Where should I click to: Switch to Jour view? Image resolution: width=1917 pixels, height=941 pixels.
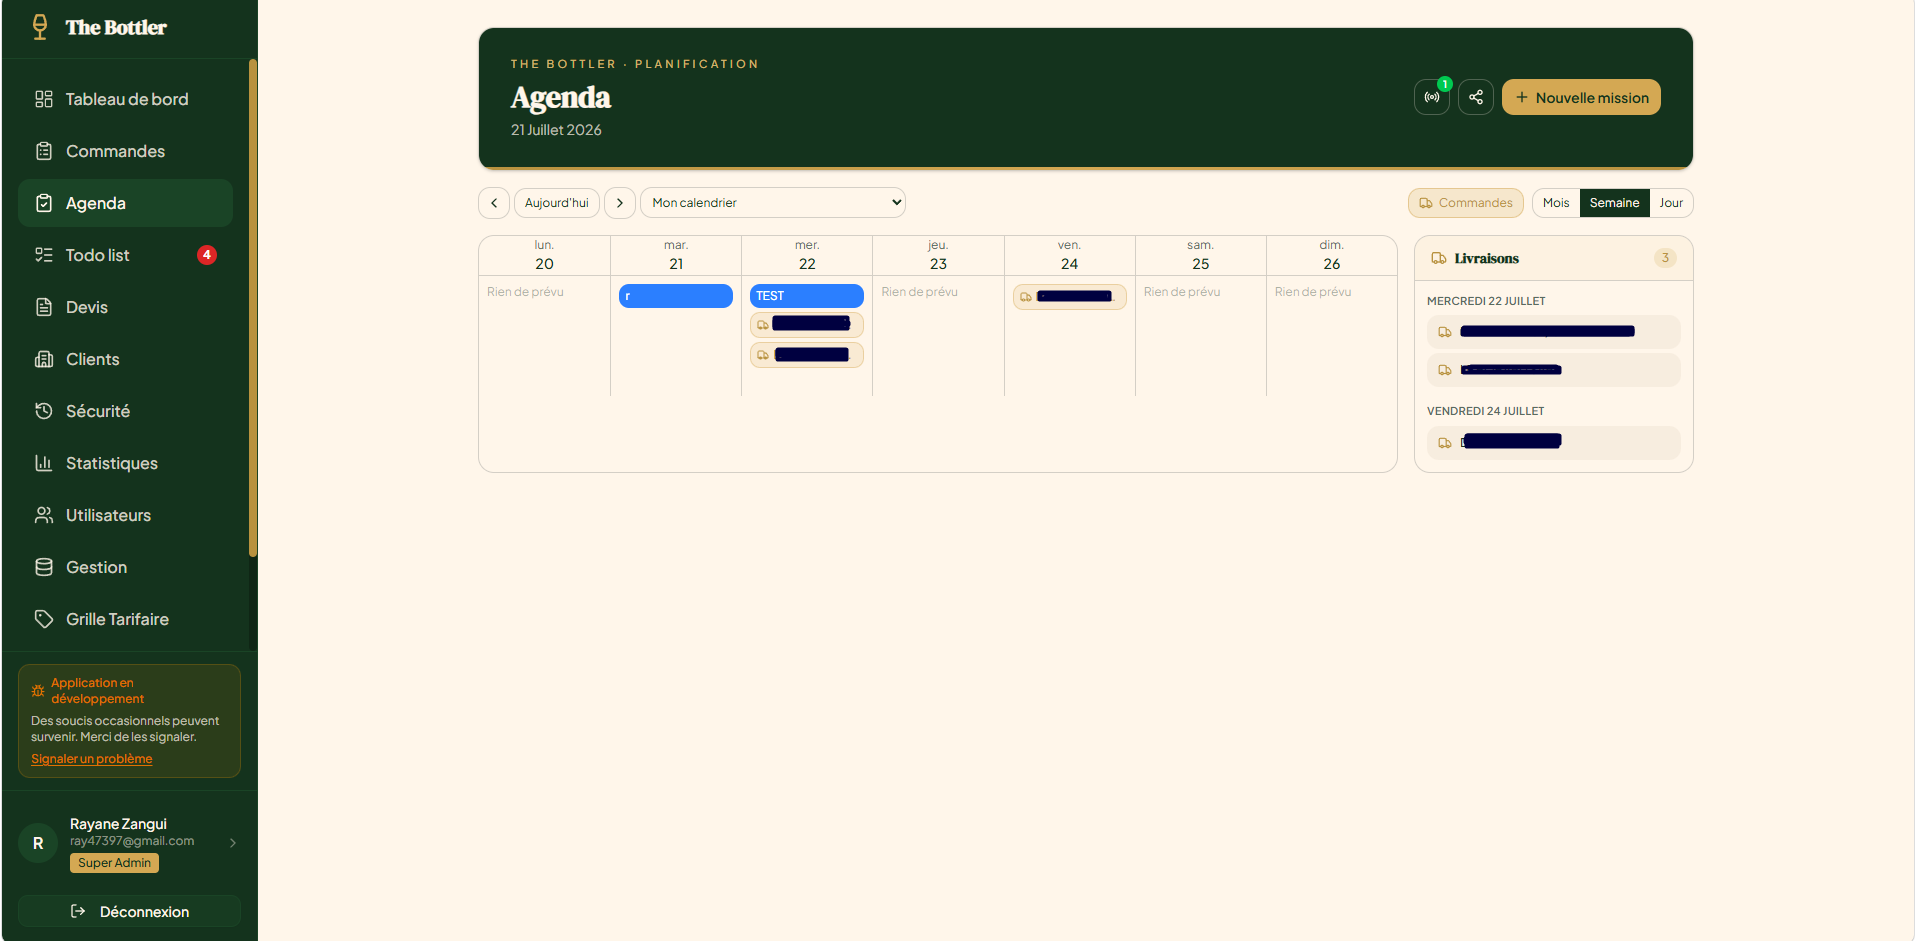1671,203
